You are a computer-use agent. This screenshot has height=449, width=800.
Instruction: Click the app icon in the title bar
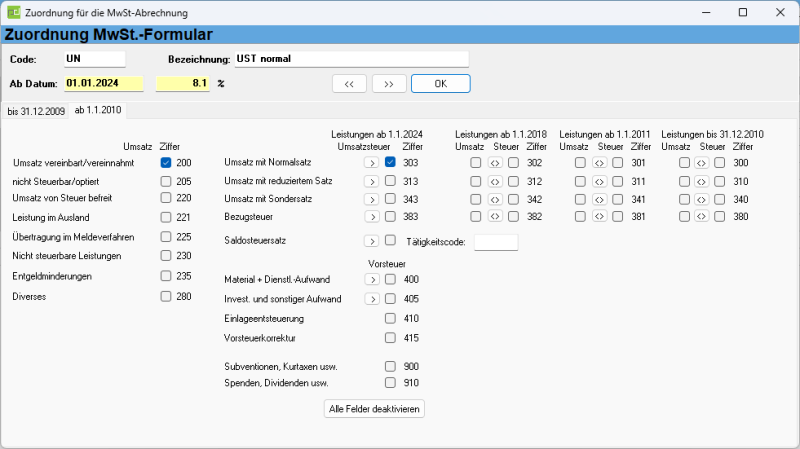13,12
